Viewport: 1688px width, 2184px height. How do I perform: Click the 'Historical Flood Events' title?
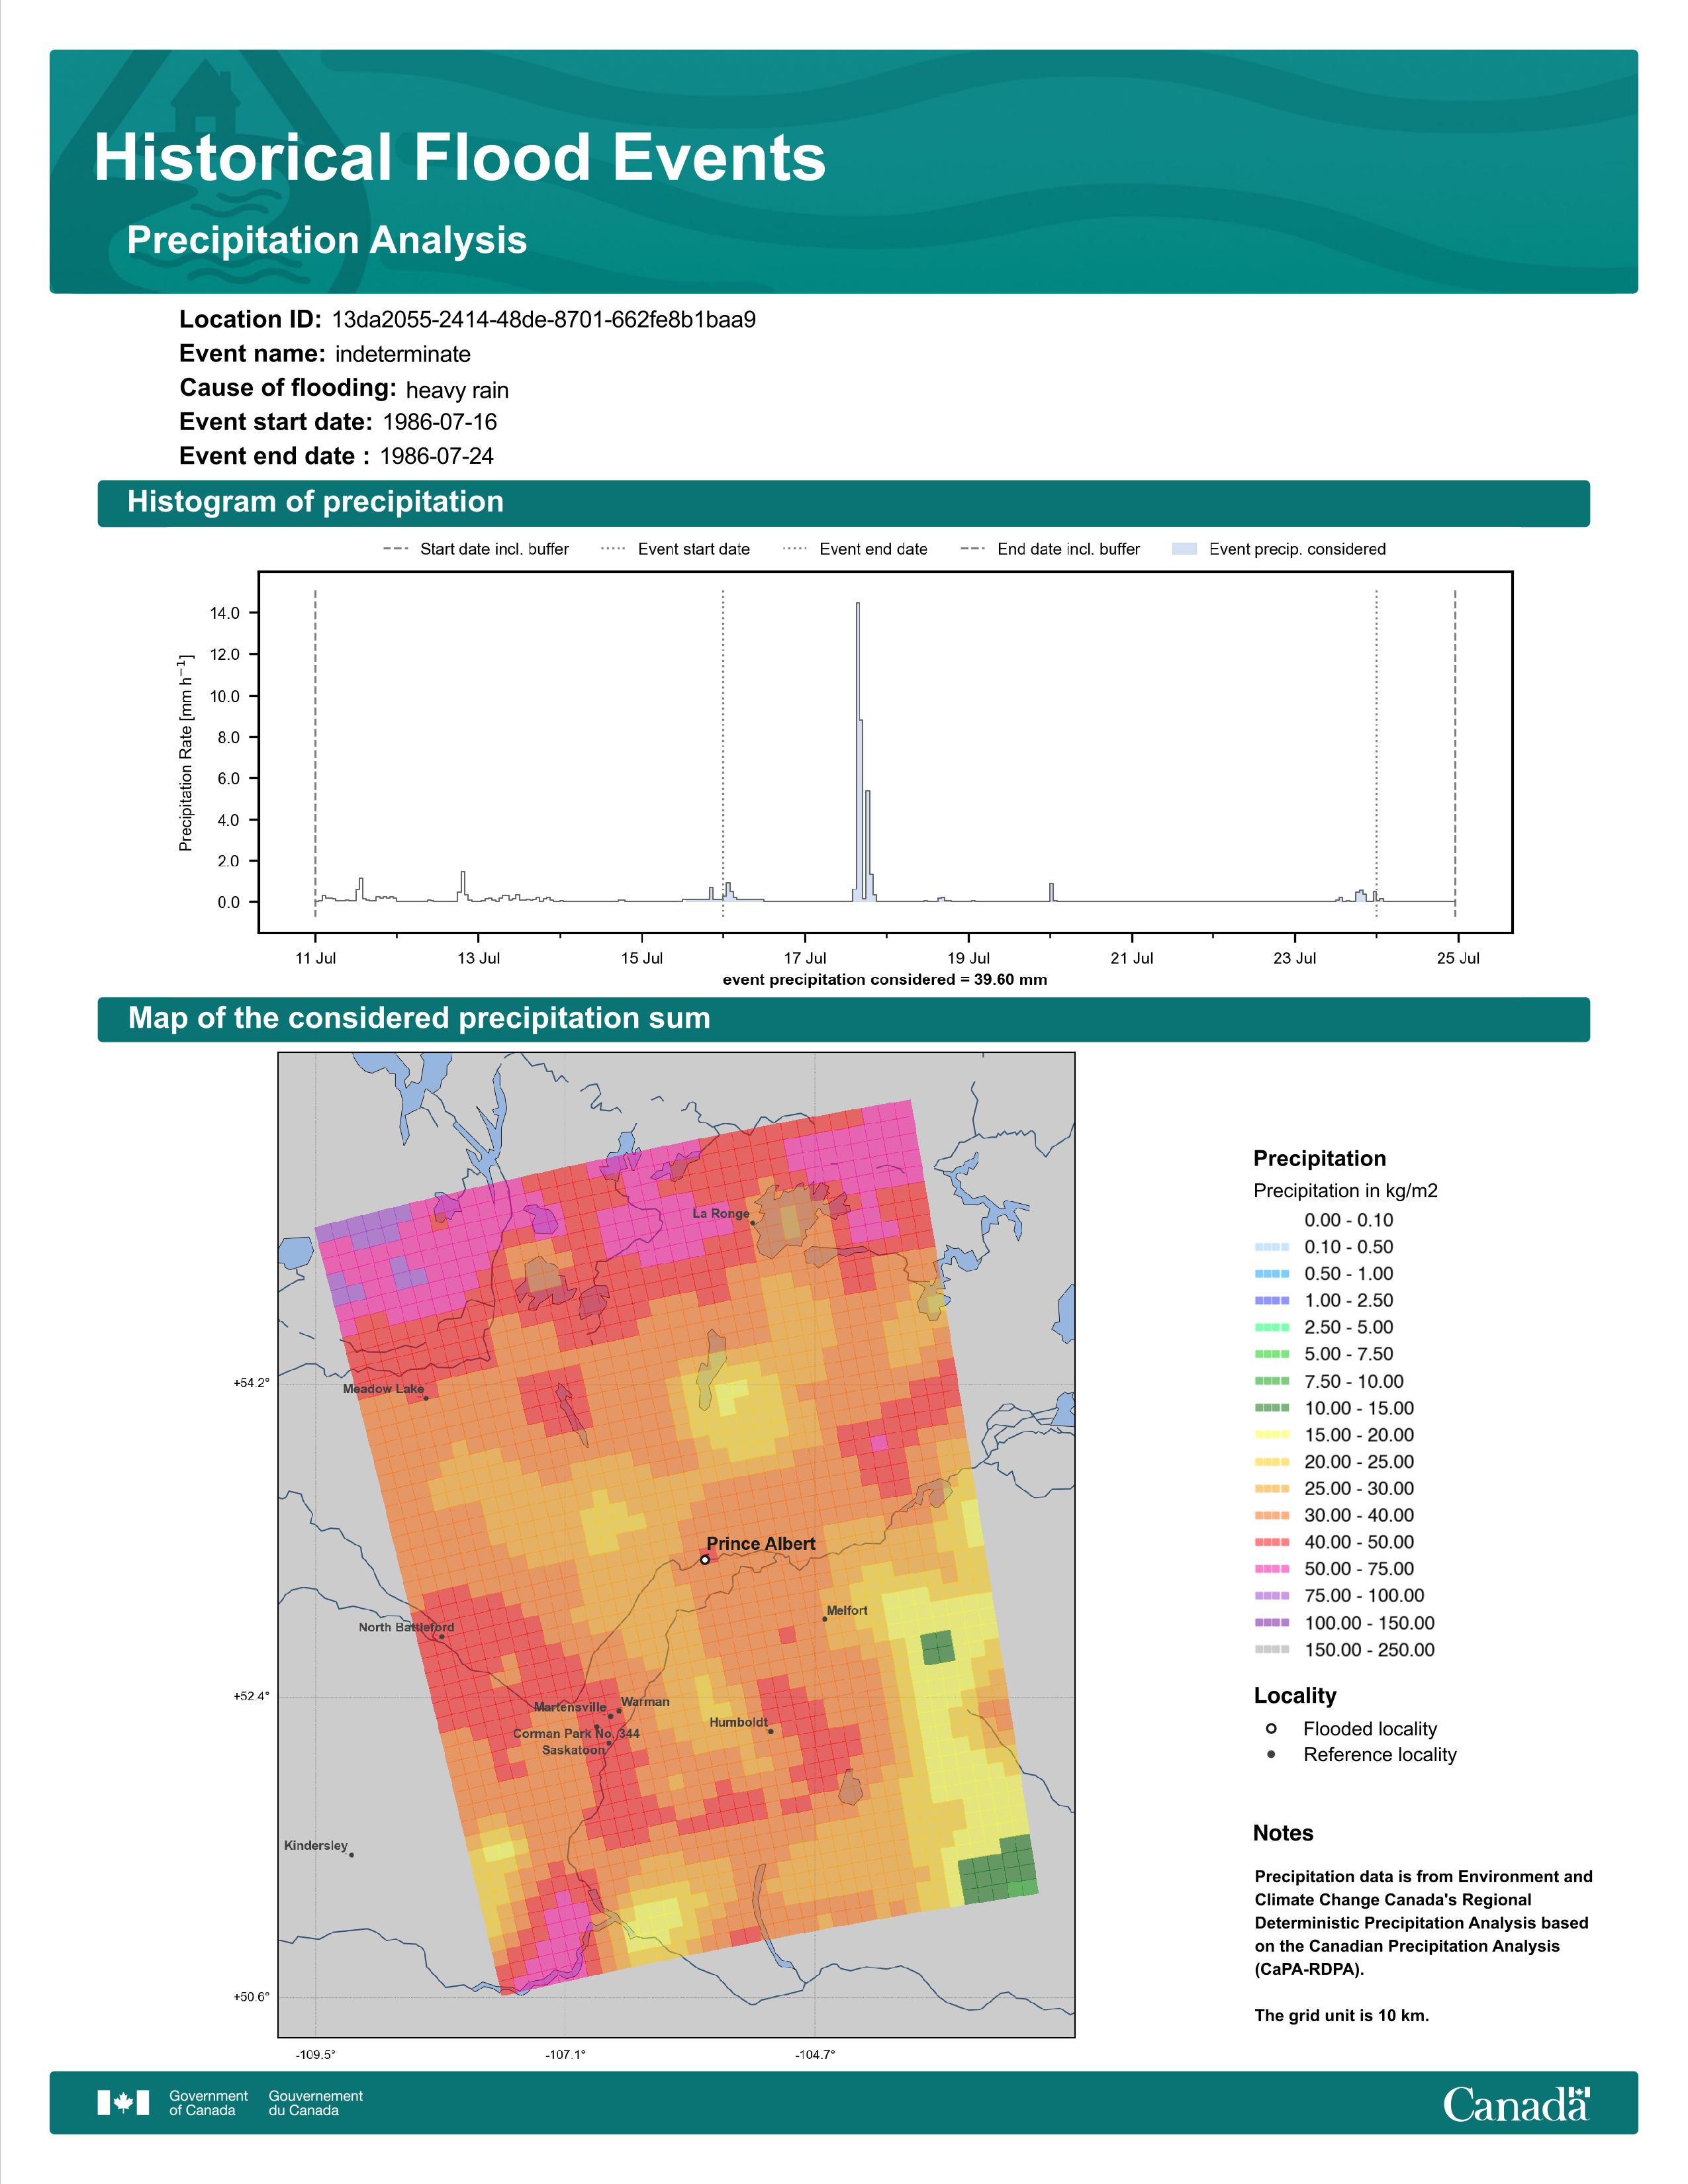point(460,158)
